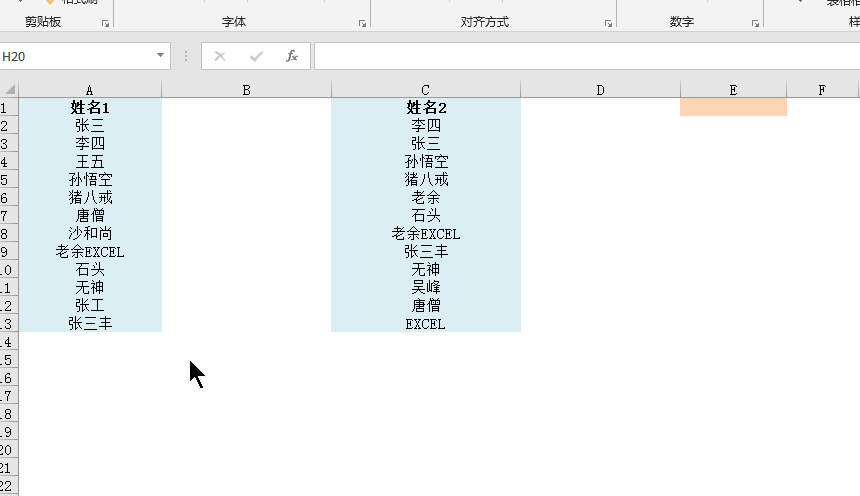
Task: Select cell containing 吴峰
Action: click(x=426, y=288)
